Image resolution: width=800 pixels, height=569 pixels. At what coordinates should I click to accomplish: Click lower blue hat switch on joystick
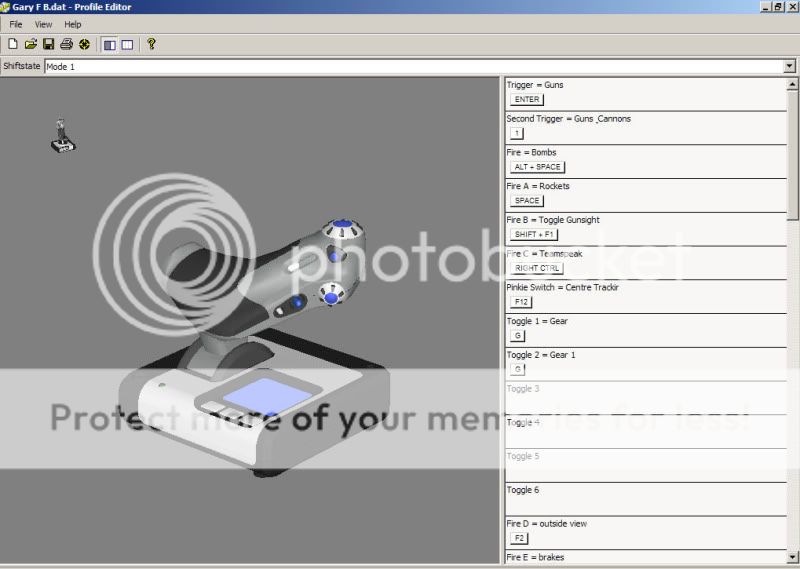pos(331,297)
